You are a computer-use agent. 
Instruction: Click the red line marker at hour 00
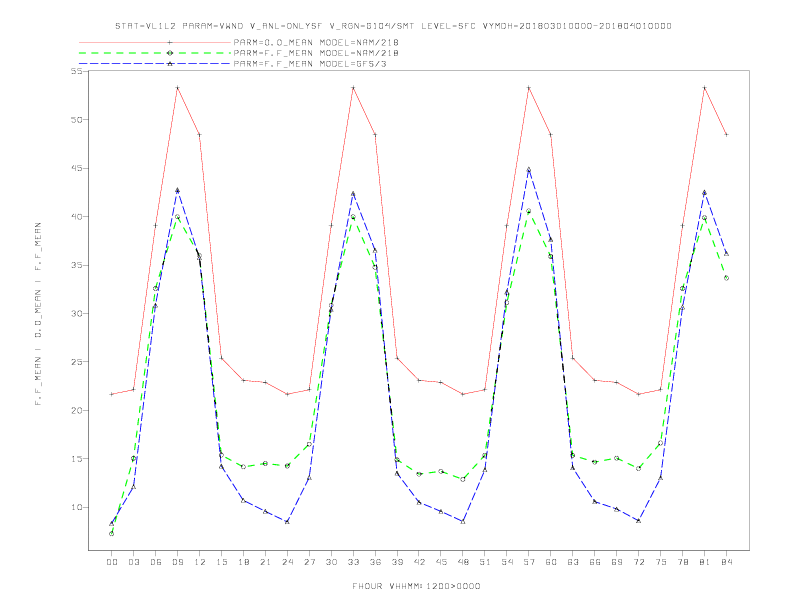[x=112, y=394]
